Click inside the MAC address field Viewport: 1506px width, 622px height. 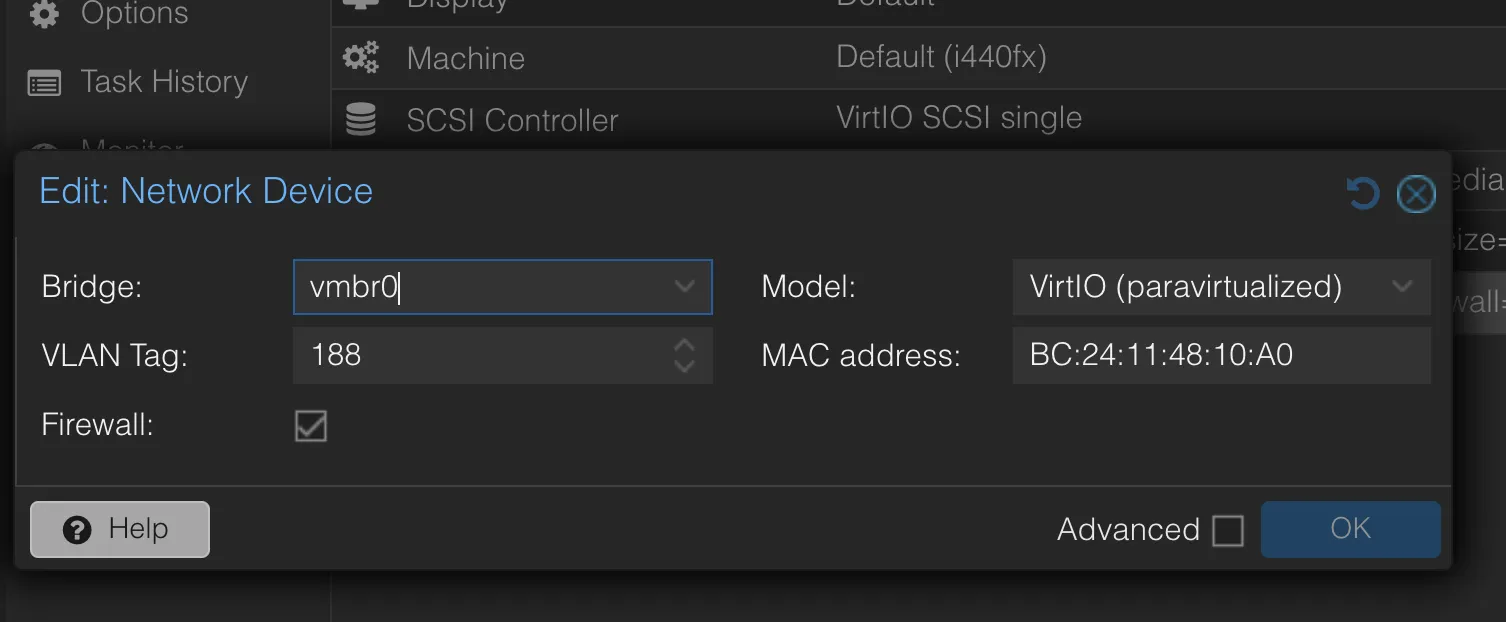[1220, 356]
